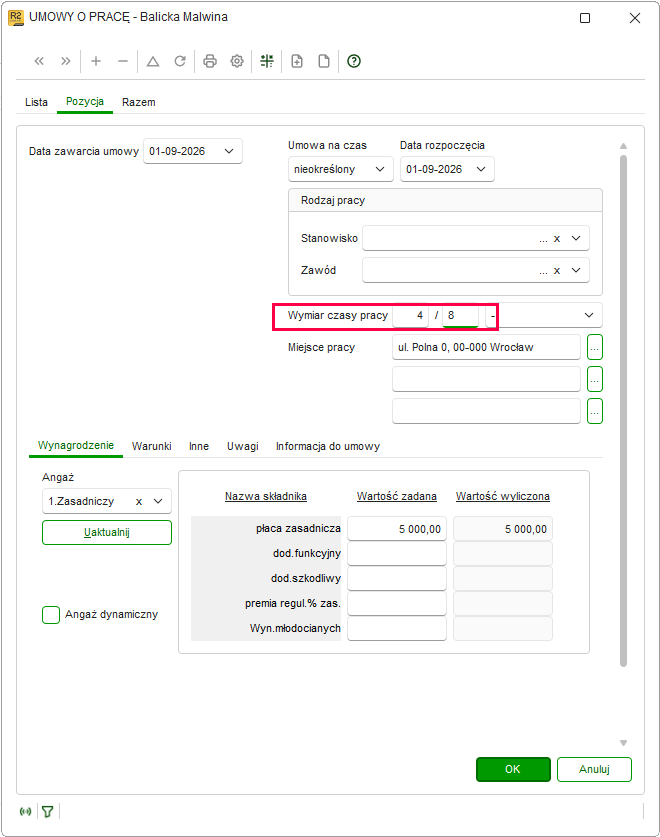Click the work time denominator field showing 8
The height and width of the screenshot is (837, 660).
tap(460, 315)
